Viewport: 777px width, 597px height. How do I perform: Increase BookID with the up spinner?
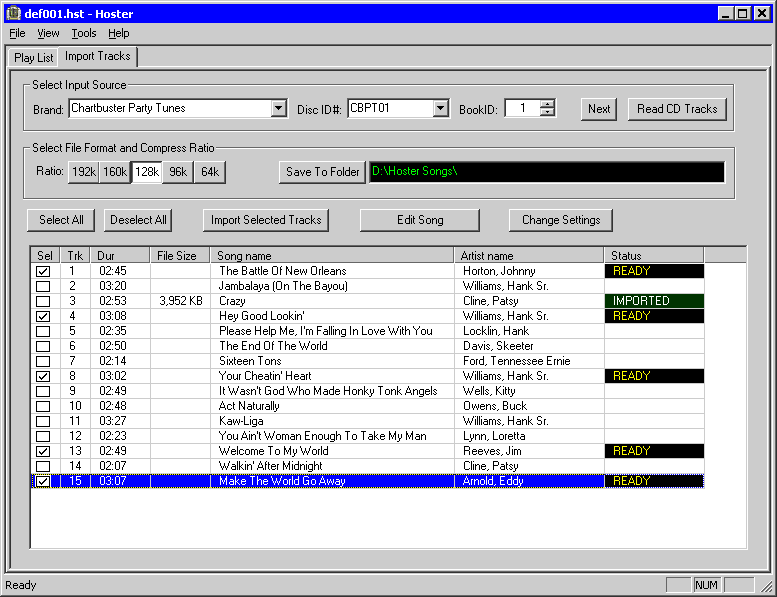(547, 104)
